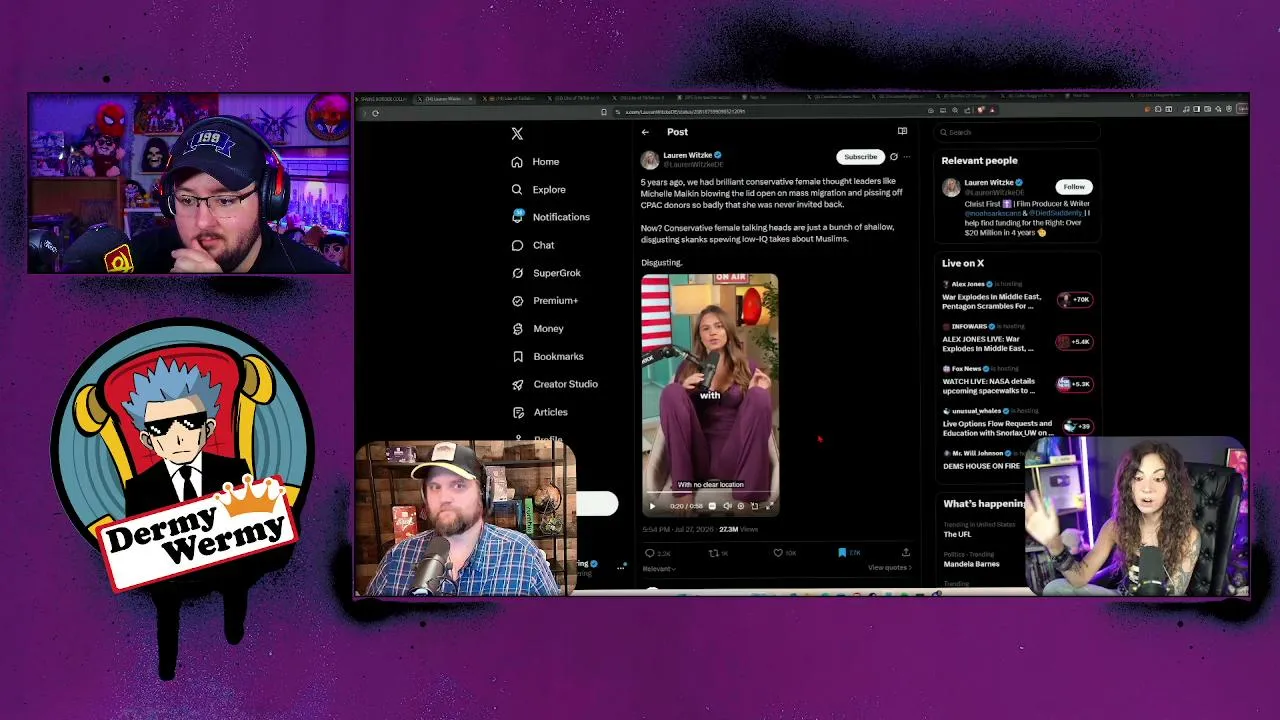Click the Bookmarks icon in sidebar

[517, 356]
